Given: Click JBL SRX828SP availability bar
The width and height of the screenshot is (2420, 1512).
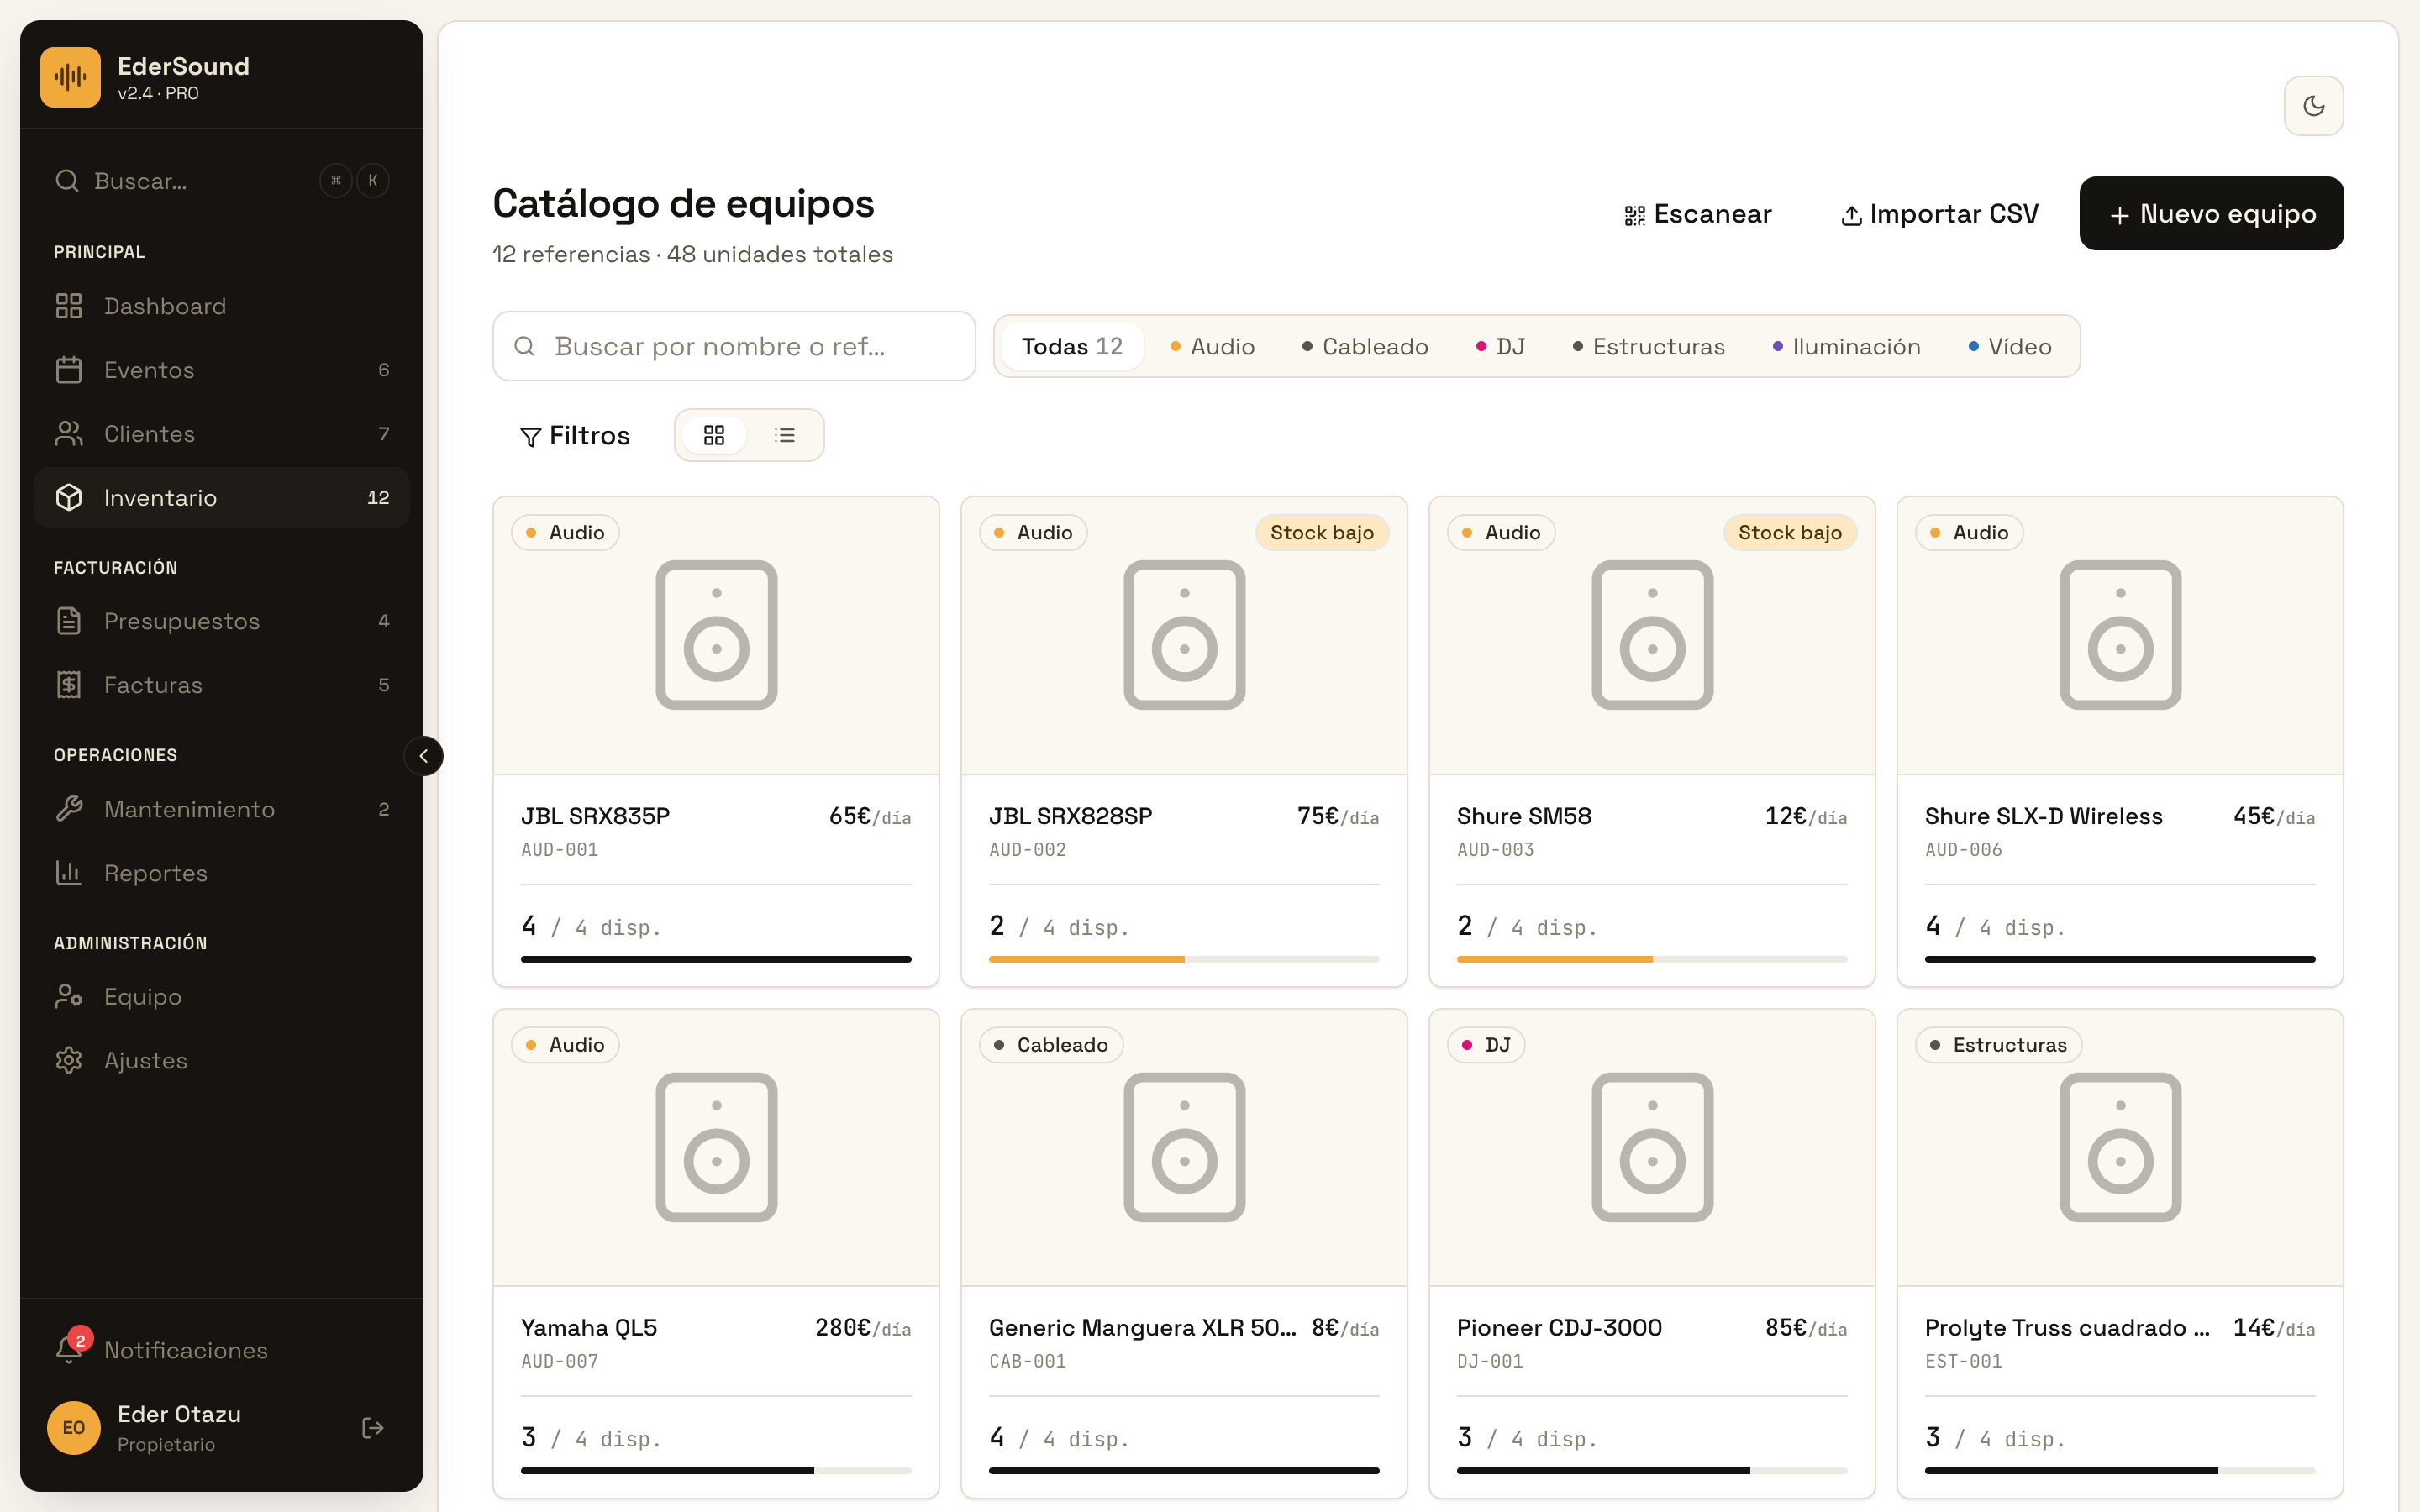Looking at the screenshot, I should [1184, 959].
